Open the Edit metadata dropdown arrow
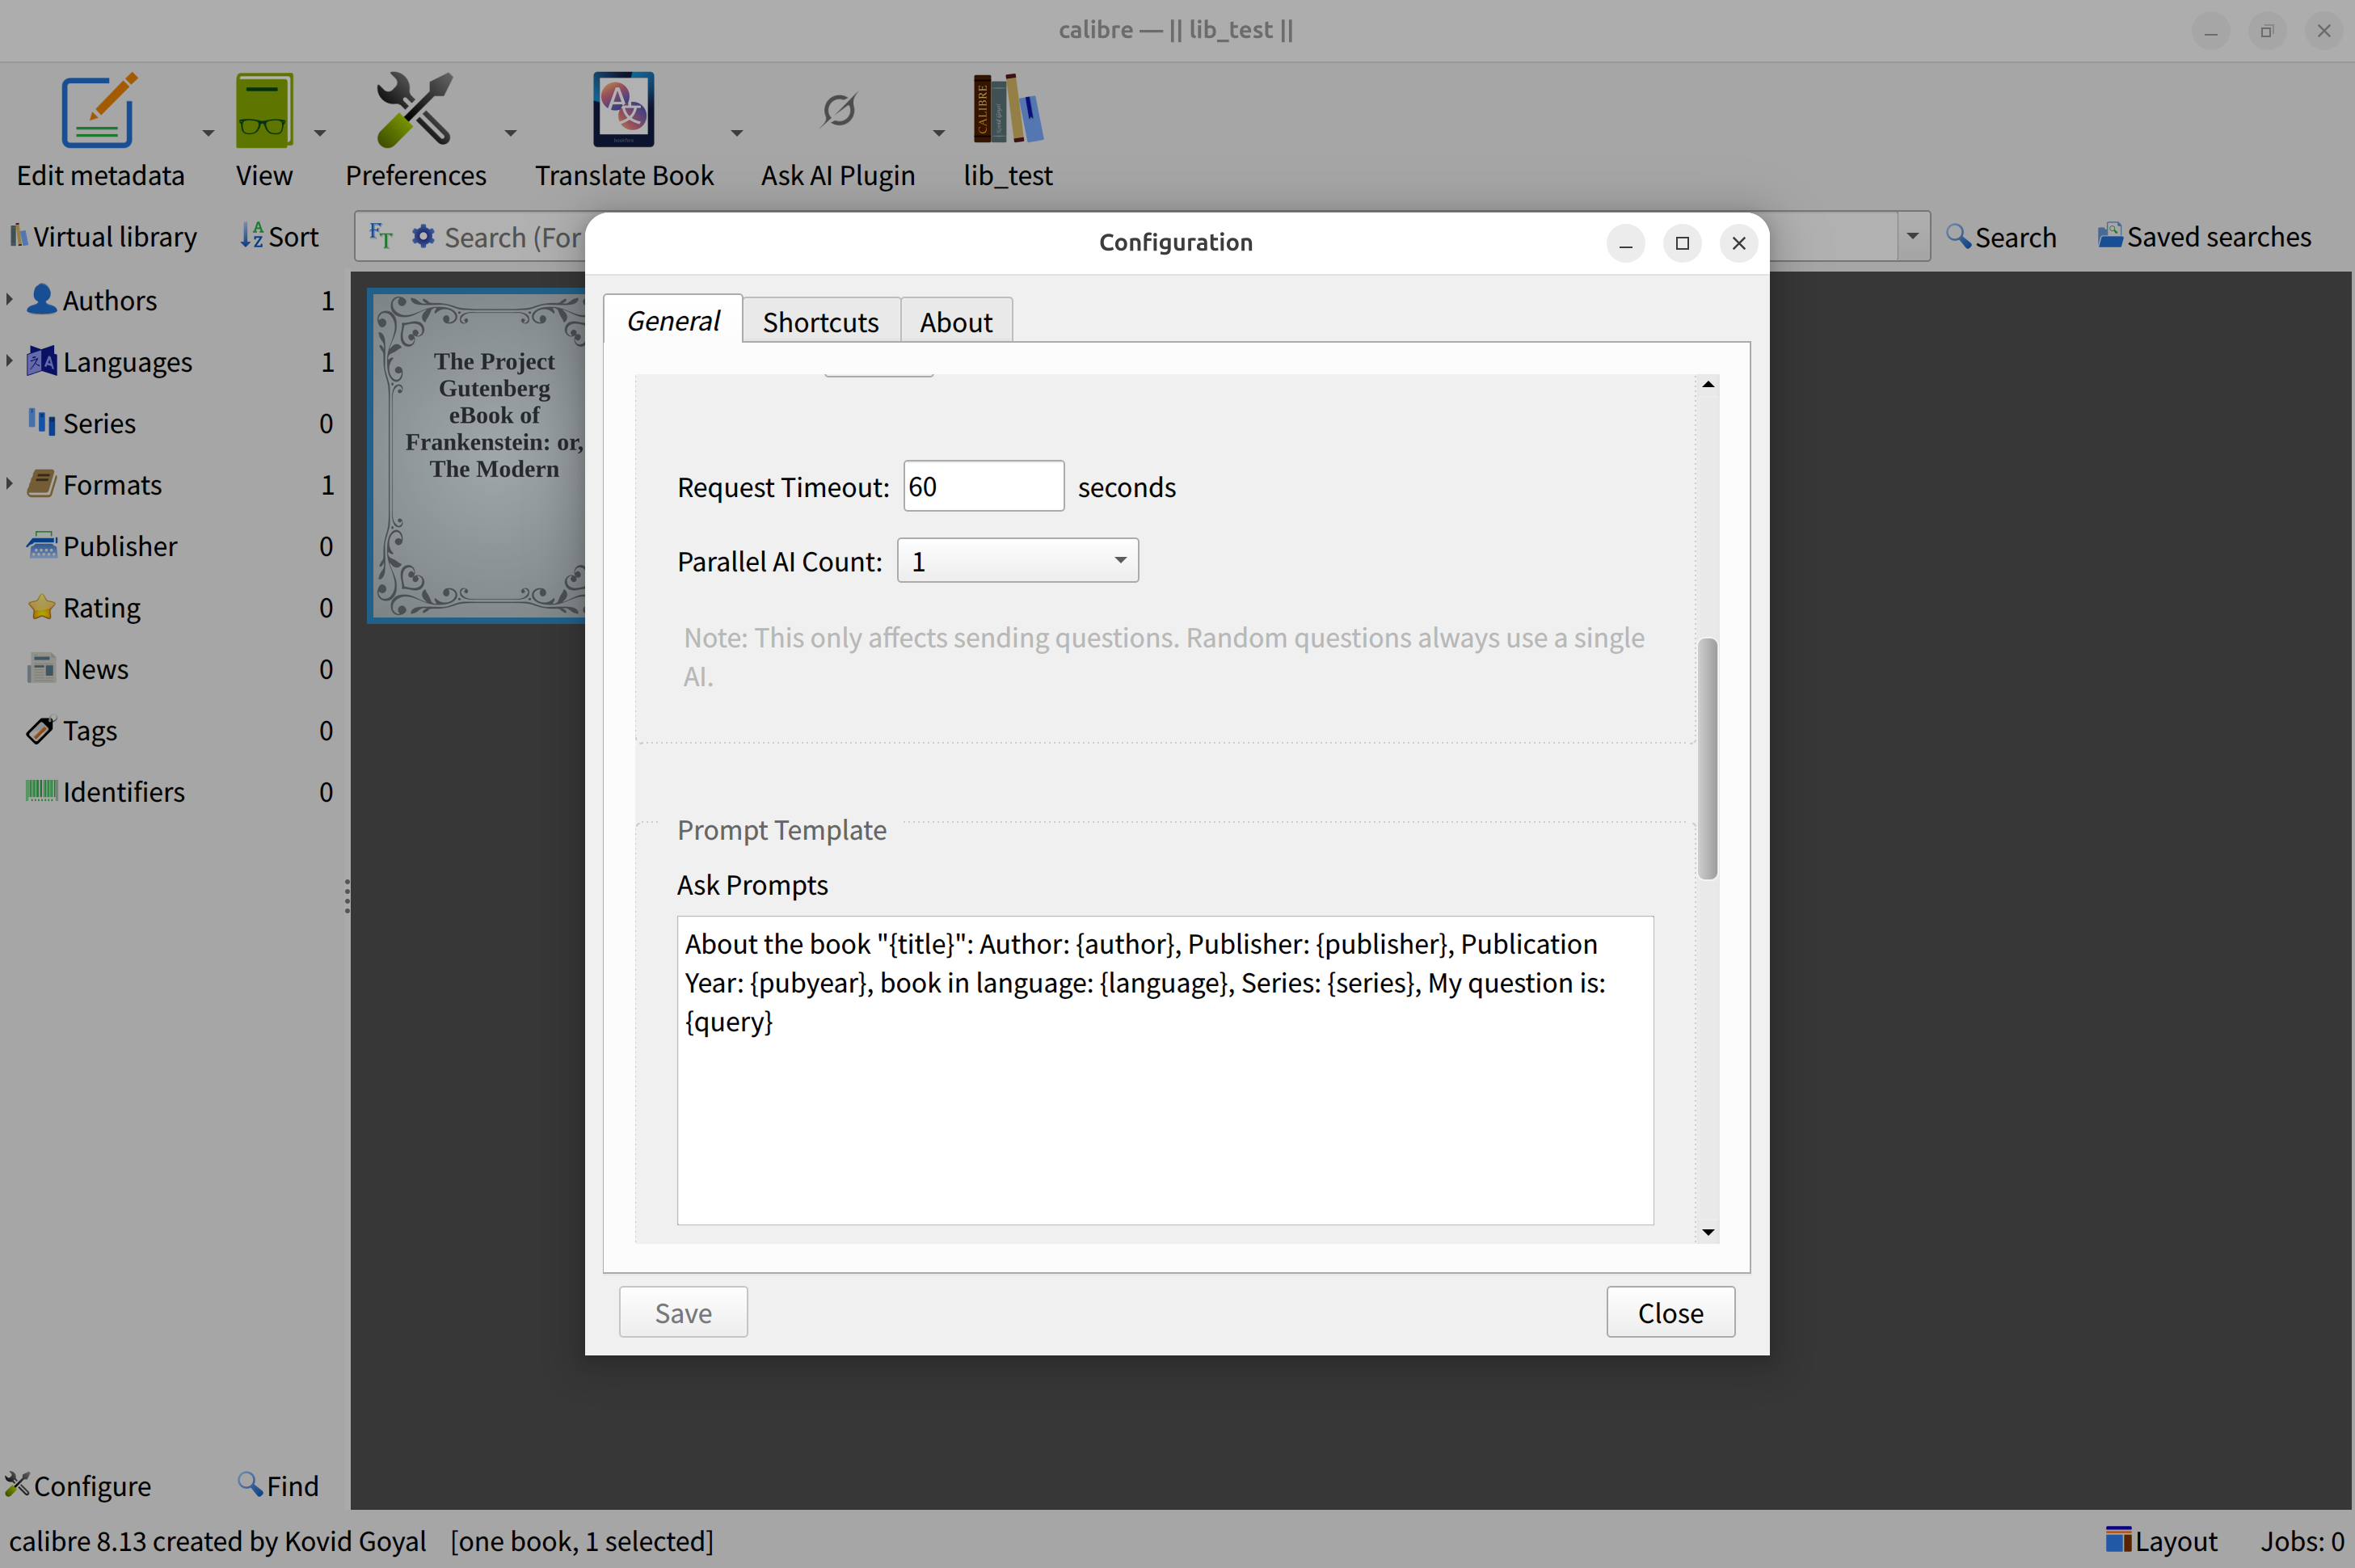The image size is (2355, 1568). tap(208, 132)
